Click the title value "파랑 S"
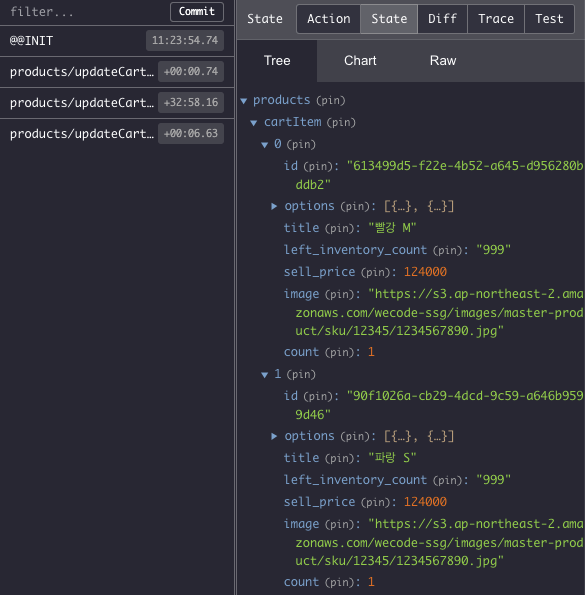Screen dimensions: 585x595 point(392,458)
